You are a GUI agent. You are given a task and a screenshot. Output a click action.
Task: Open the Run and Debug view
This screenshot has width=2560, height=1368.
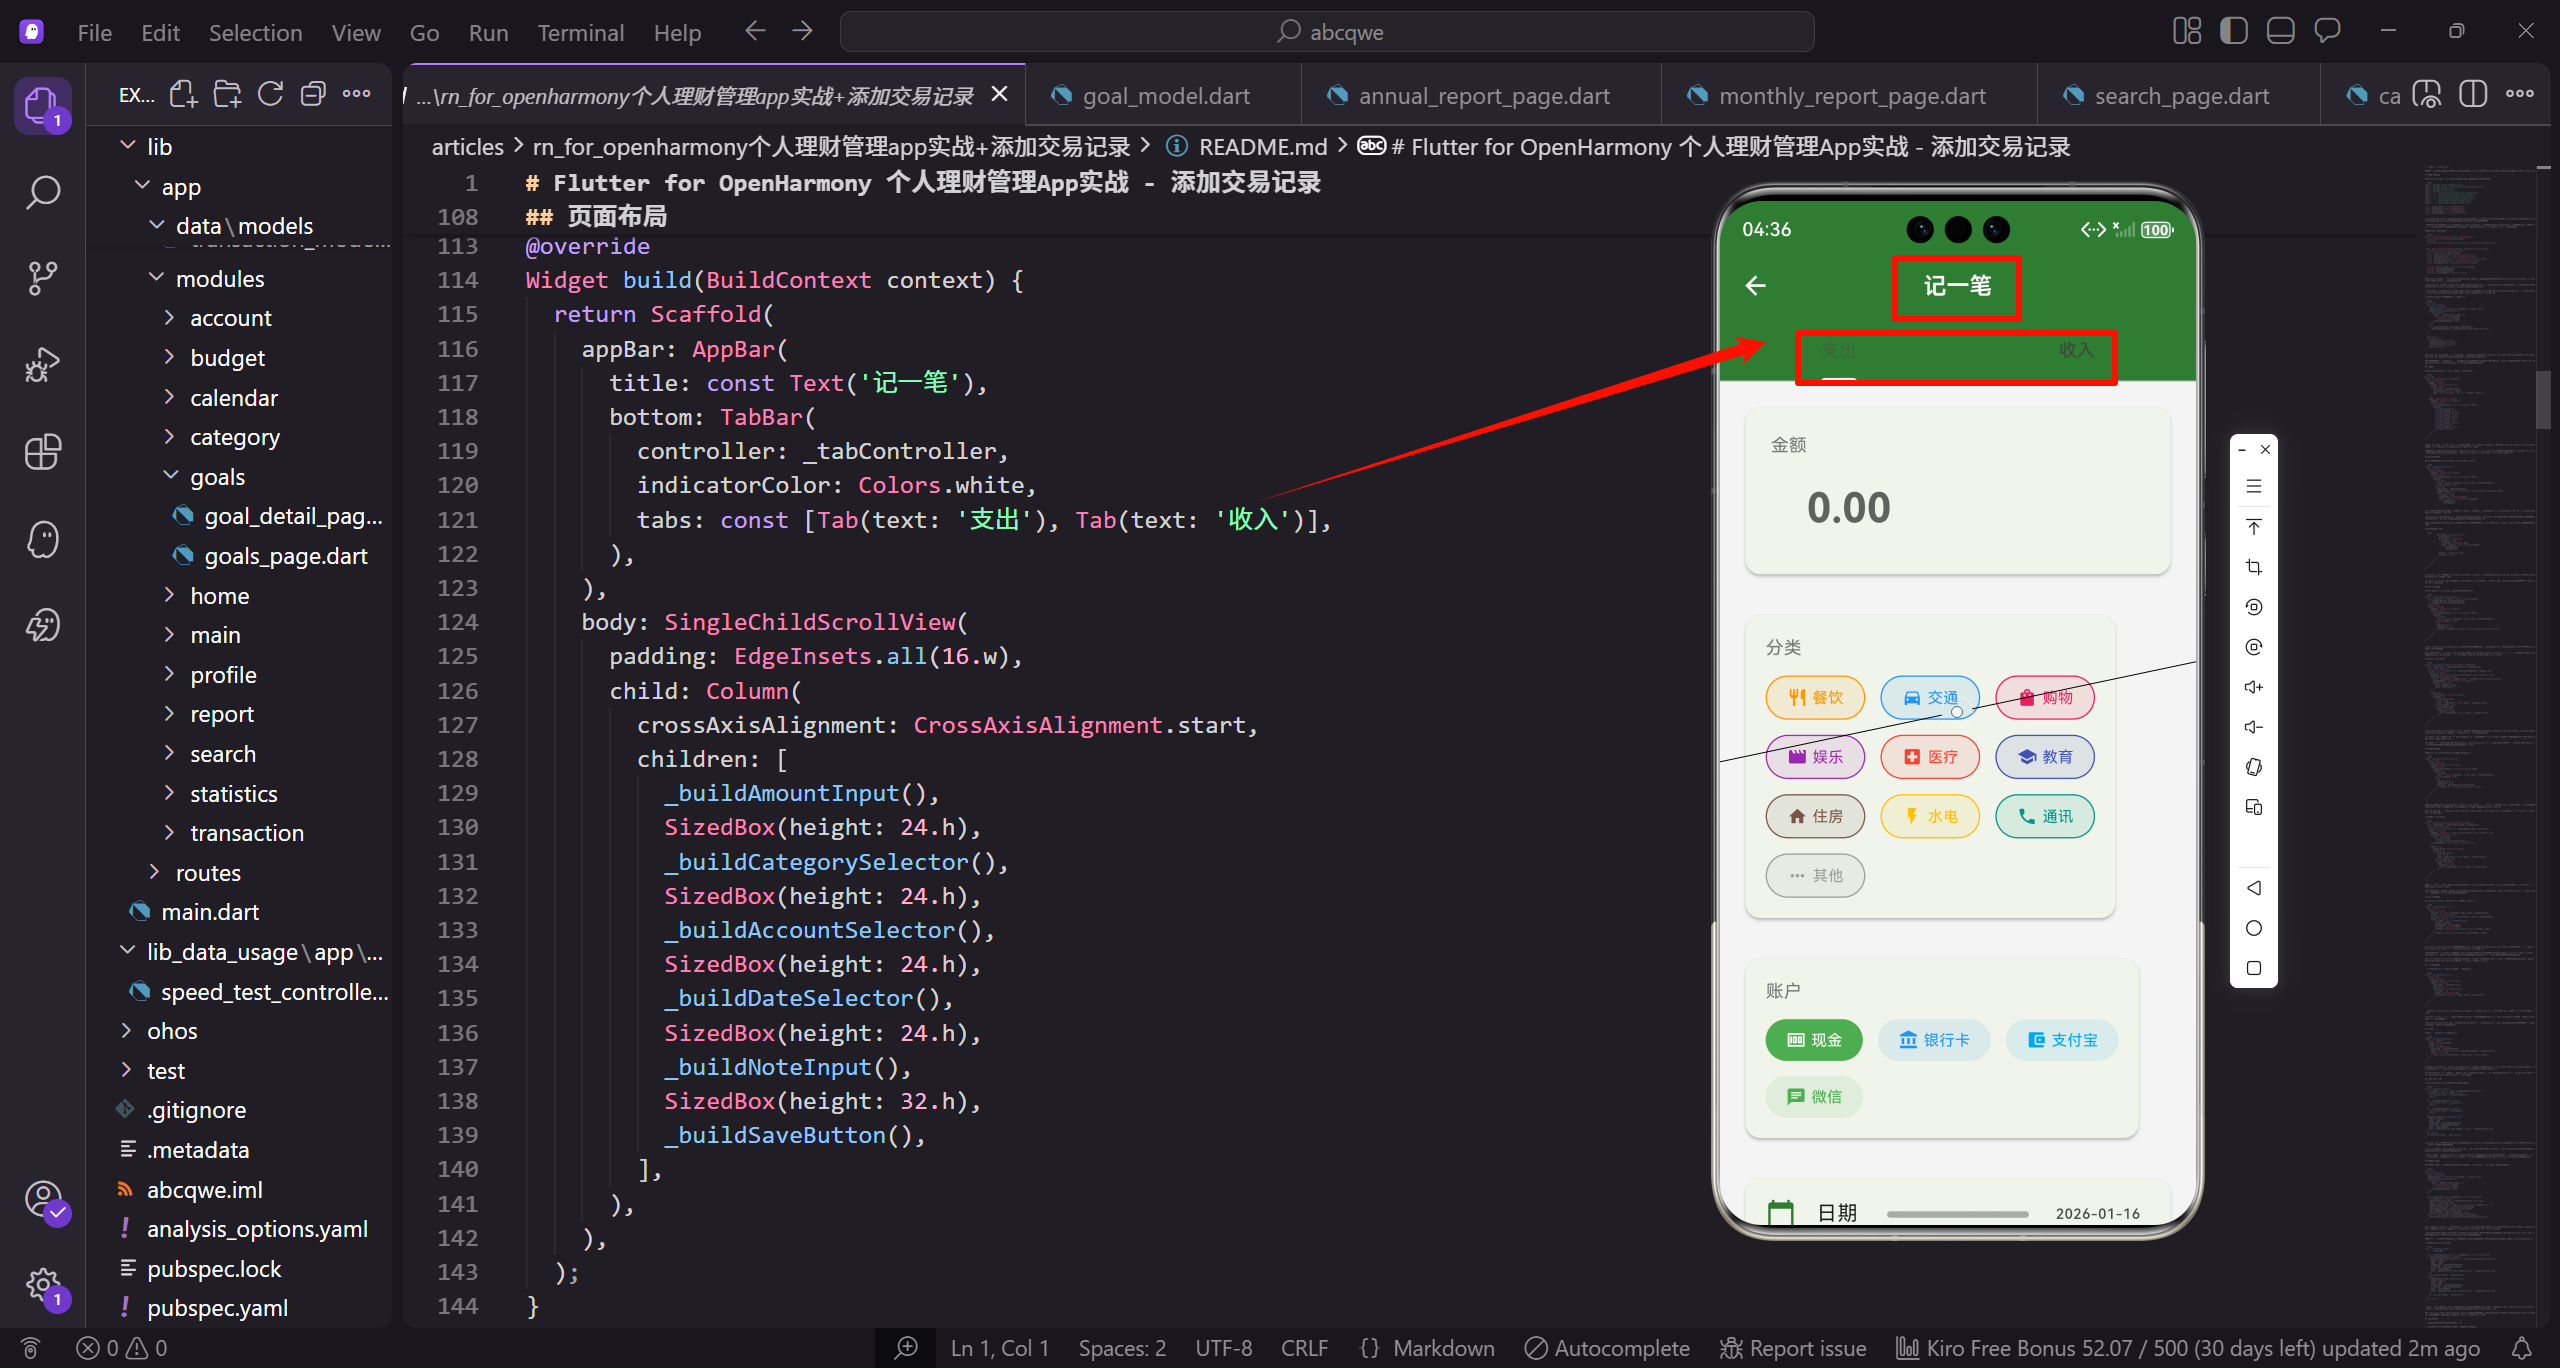click(x=43, y=365)
